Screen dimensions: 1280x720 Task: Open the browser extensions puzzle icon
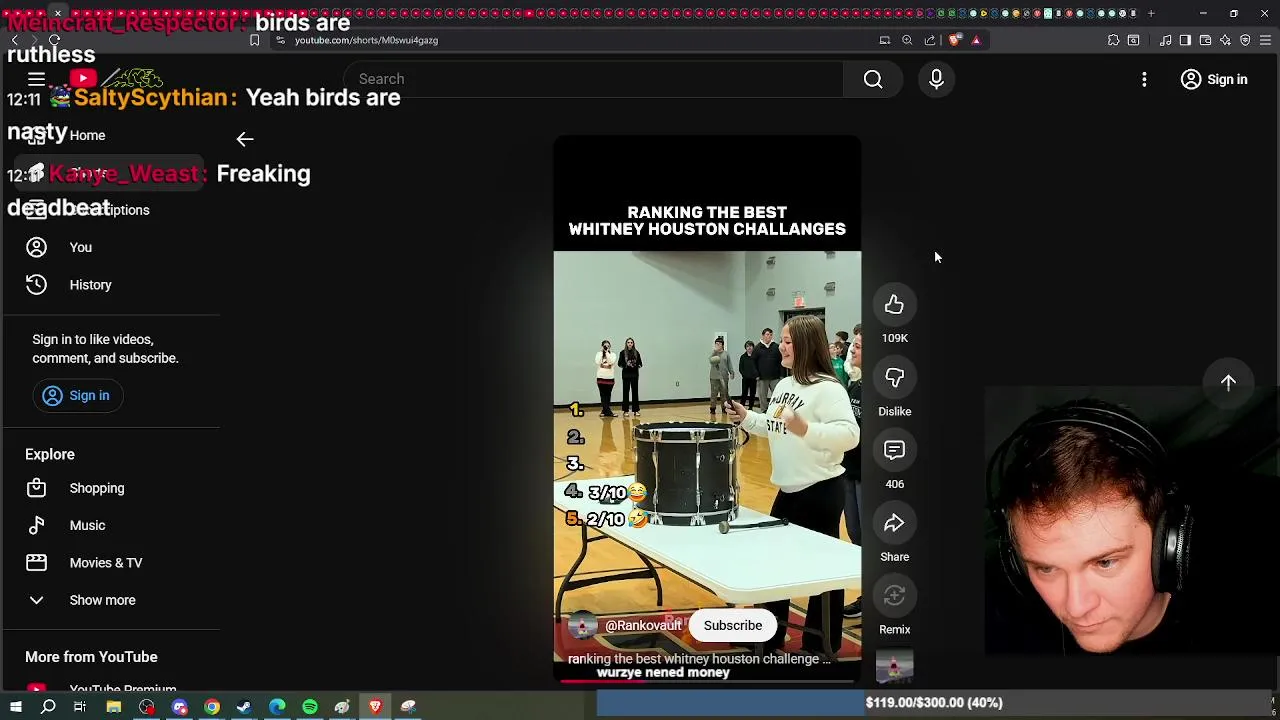point(1113,40)
